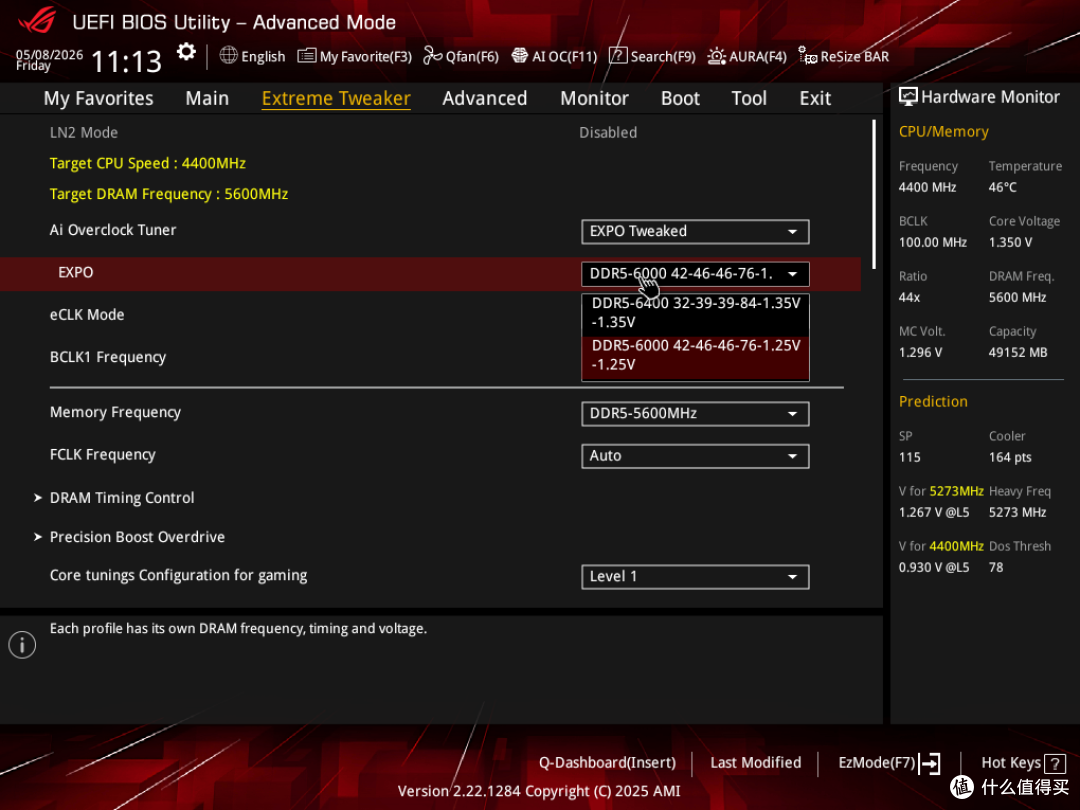The width and height of the screenshot is (1080, 810).
Task: Click the Cooler 164 pts value
Action: [x=1010, y=457]
